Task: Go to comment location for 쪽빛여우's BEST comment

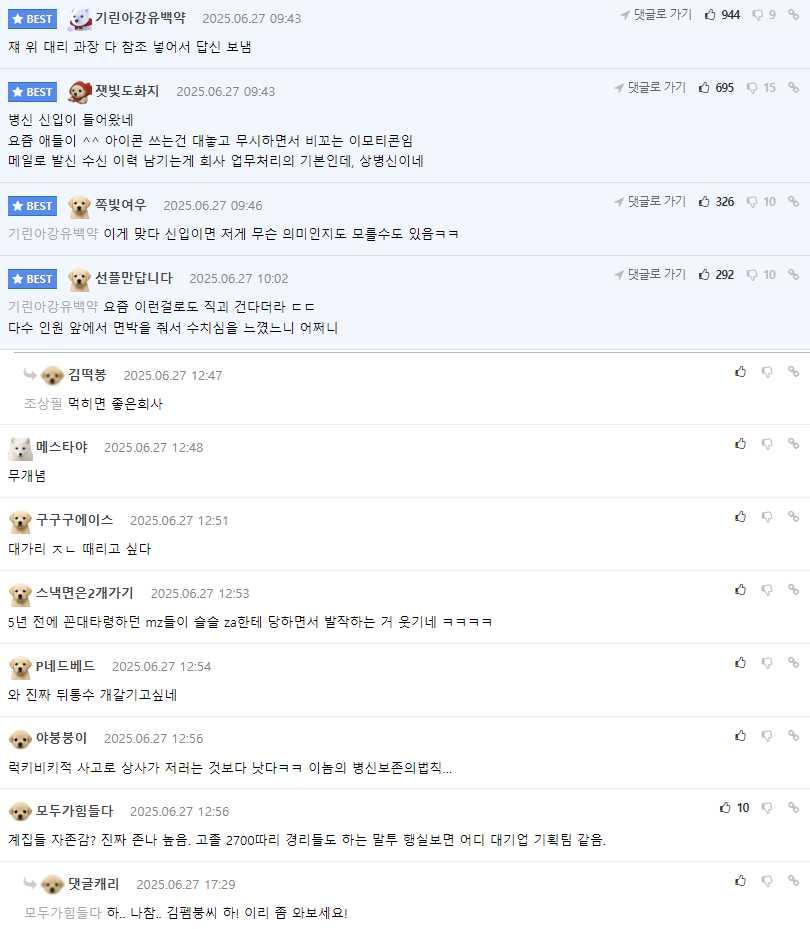Action: [x=651, y=201]
